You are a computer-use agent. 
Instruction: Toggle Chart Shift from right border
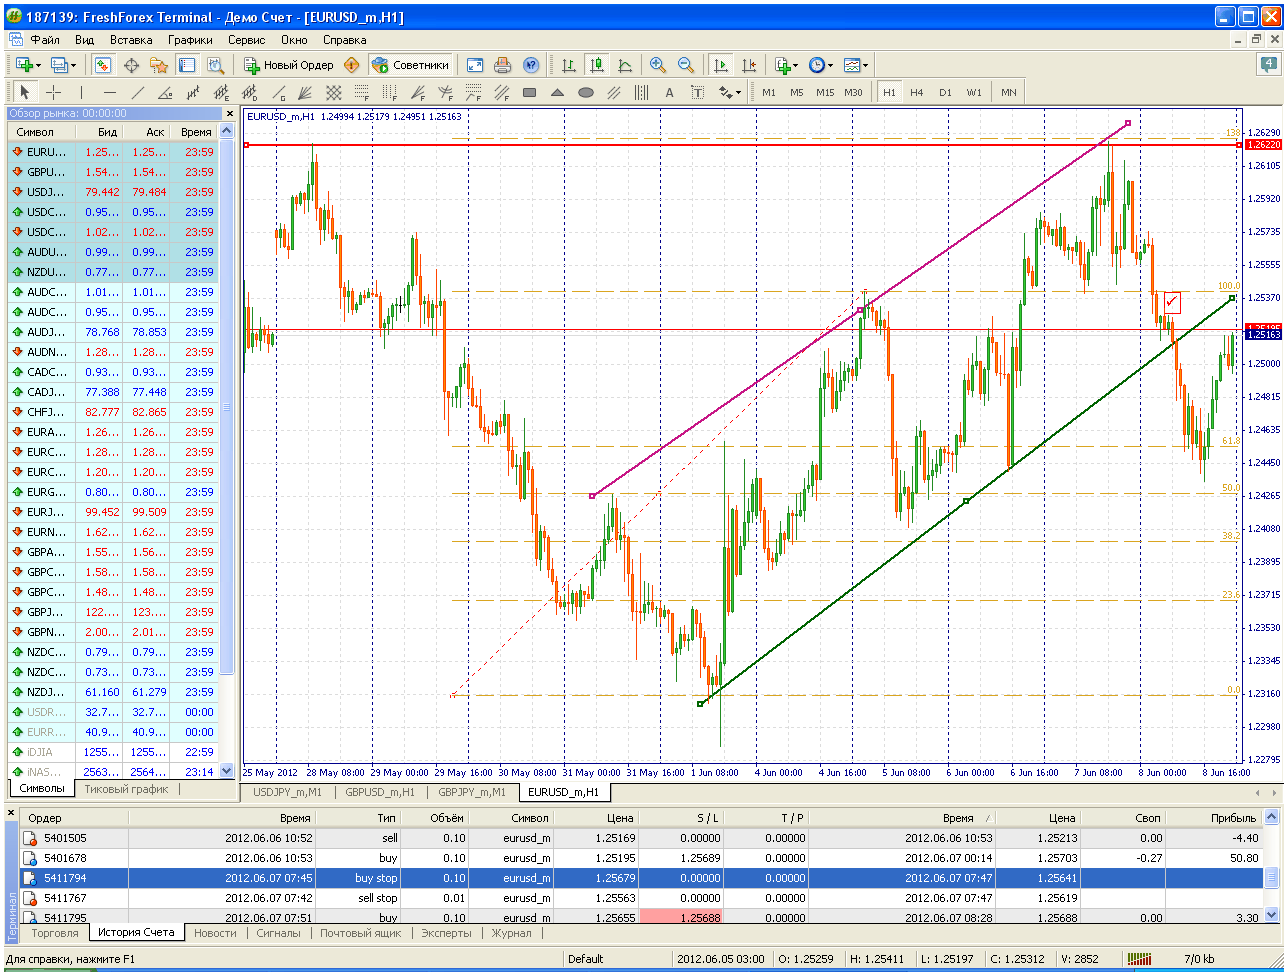coord(748,65)
